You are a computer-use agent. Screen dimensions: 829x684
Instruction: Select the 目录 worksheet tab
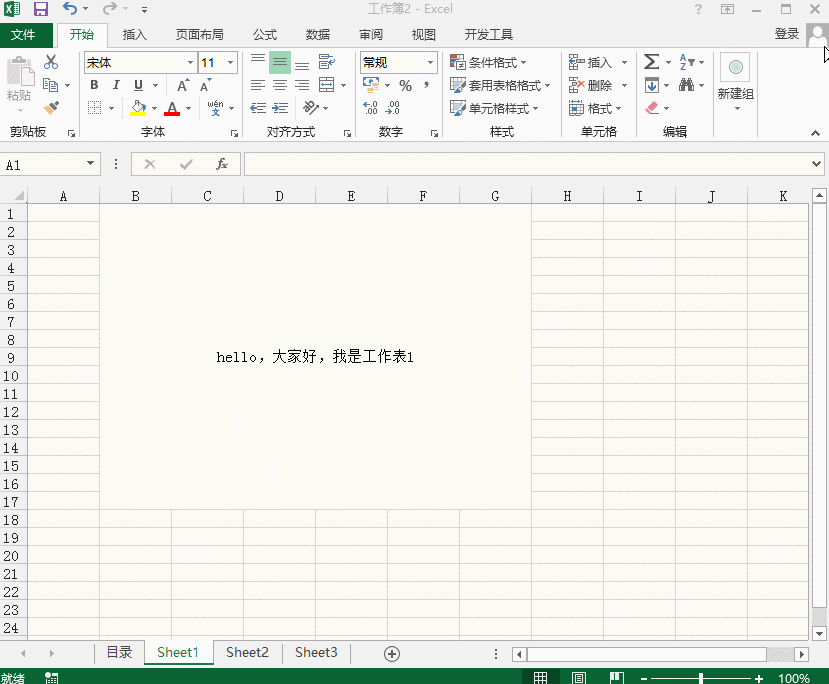coord(119,652)
